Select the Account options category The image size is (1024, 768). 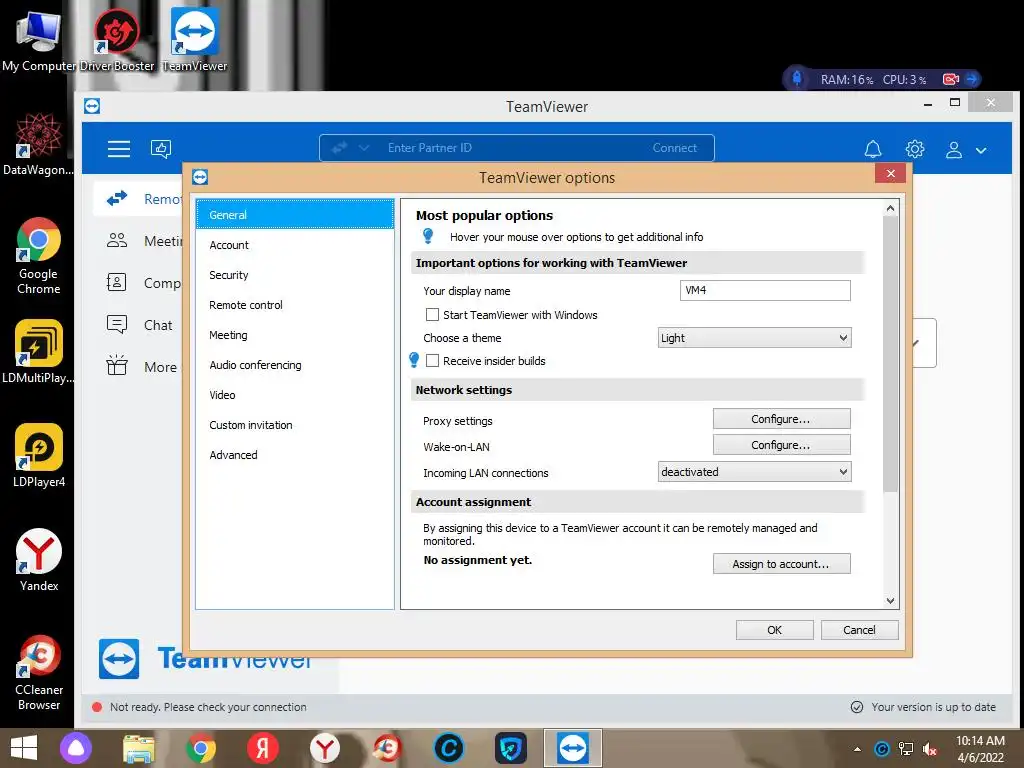point(295,245)
